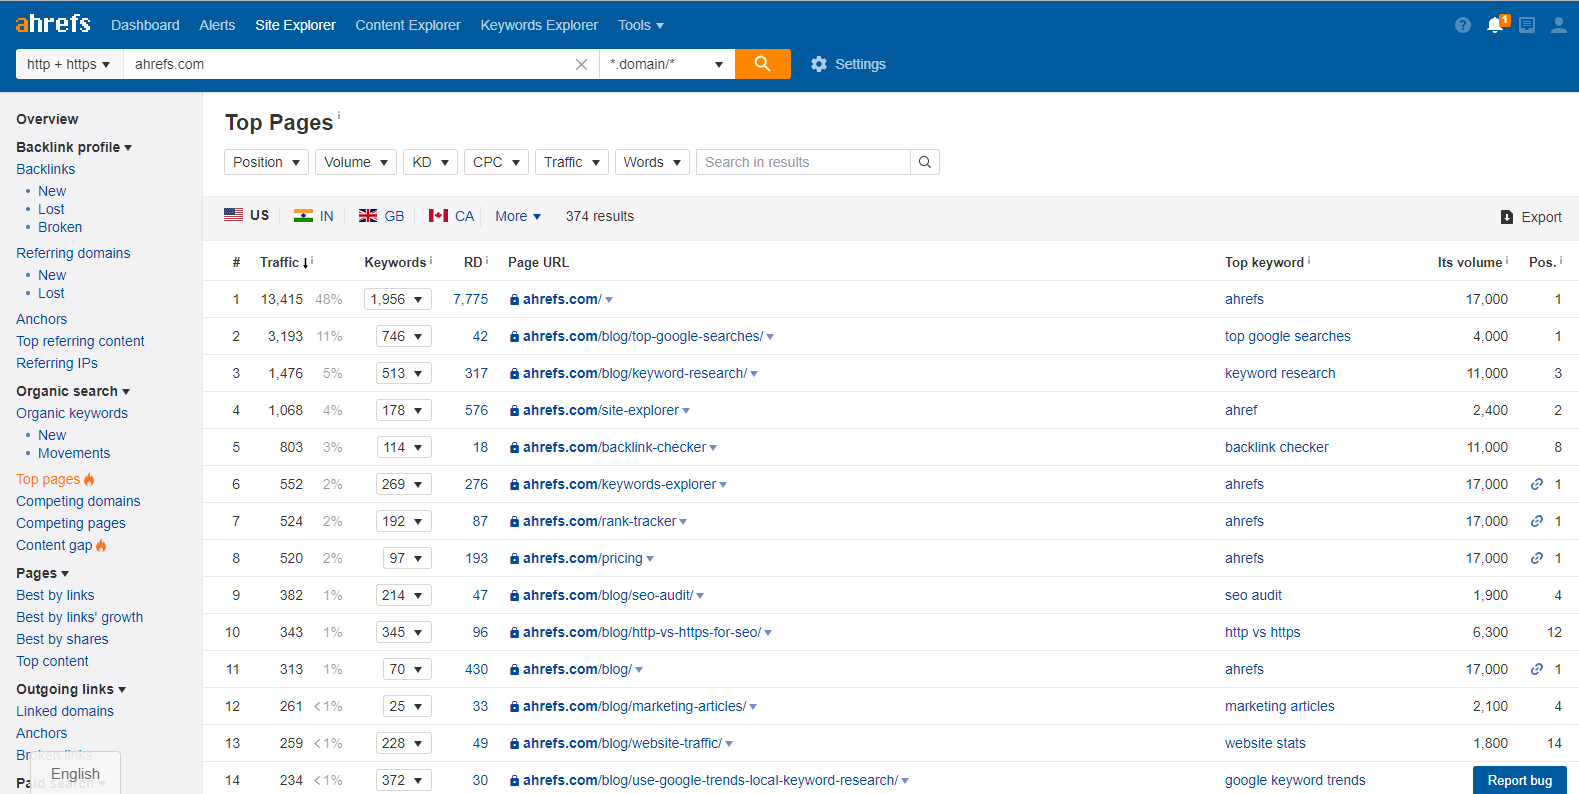This screenshot has height=794, width=1579.
Task: Expand the URL arrow for ahrefs.com/site-explorer
Action: point(686,411)
